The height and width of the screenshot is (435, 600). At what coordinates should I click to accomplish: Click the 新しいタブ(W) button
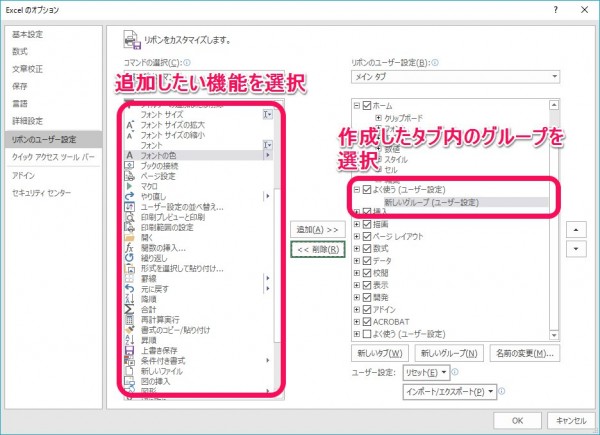pyautogui.click(x=380, y=353)
